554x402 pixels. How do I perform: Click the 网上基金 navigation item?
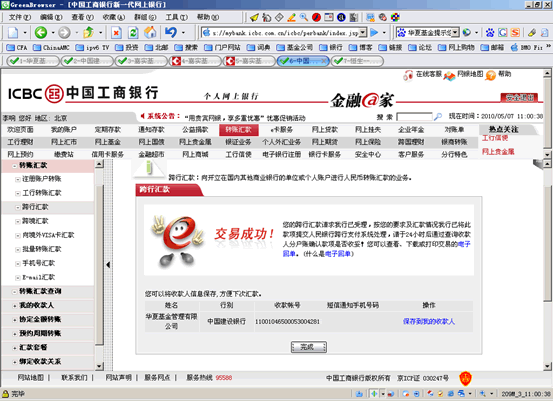107,142
